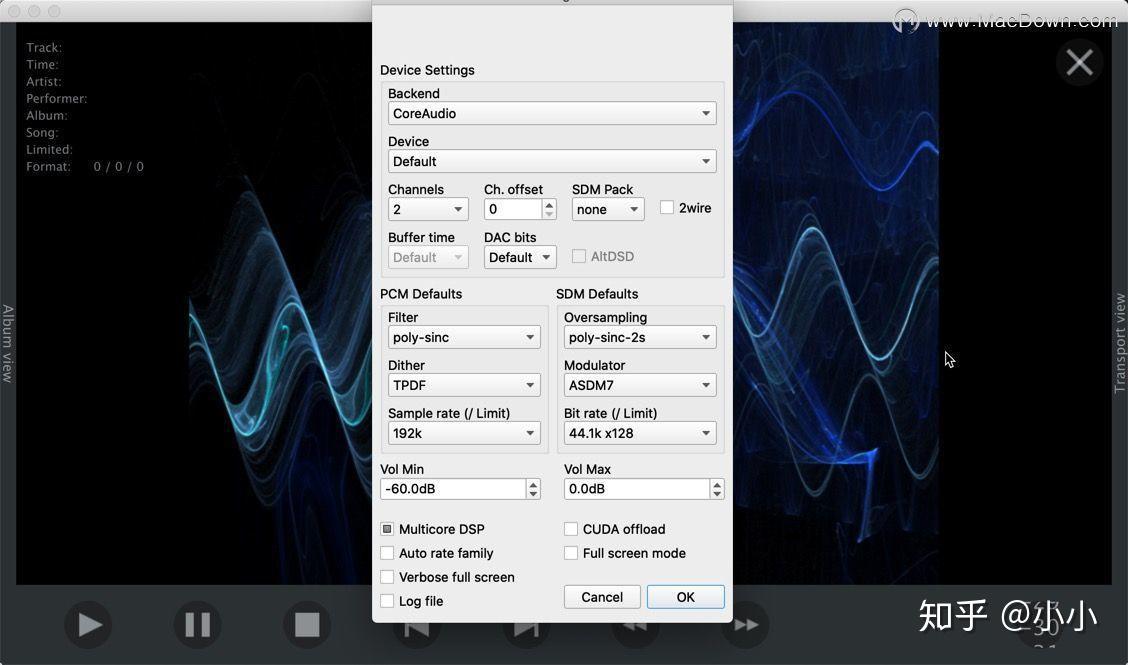Fast-forward using the seek control
This screenshot has height=665, width=1128.
tap(744, 624)
